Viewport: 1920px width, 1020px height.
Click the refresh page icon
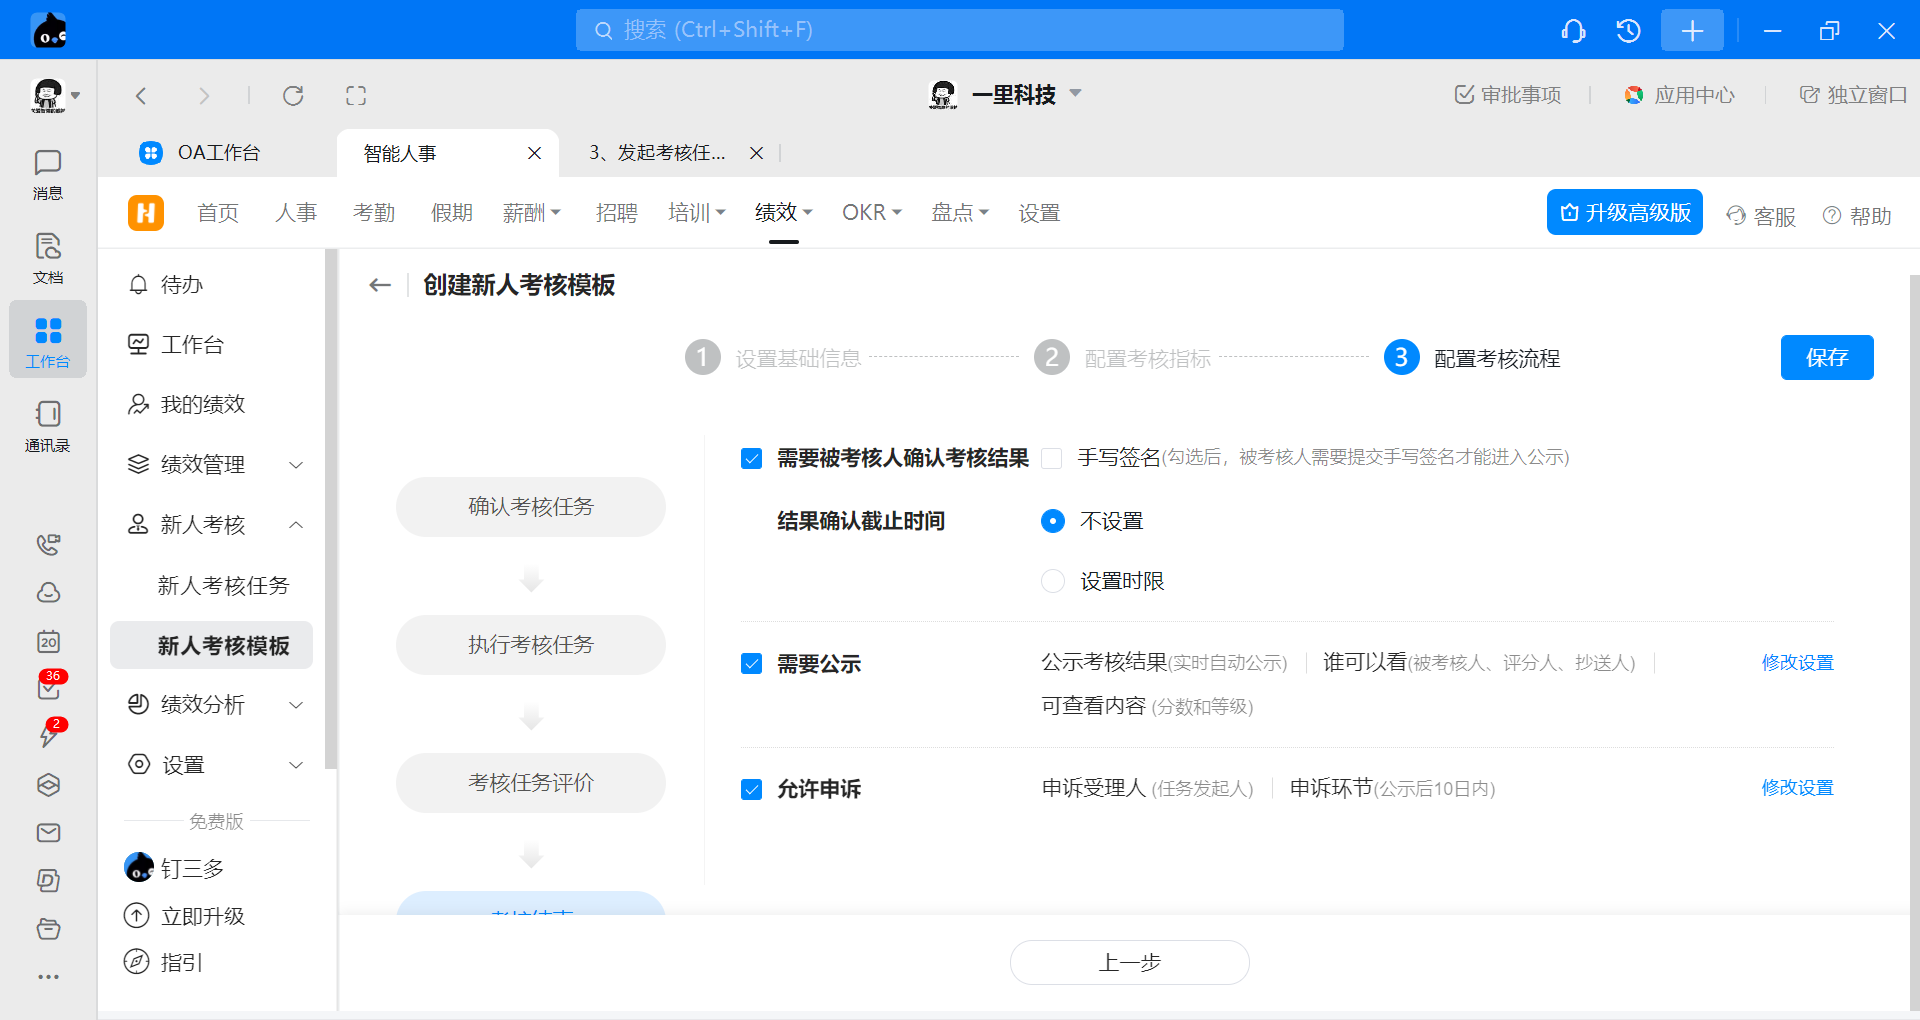tap(293, 96)
